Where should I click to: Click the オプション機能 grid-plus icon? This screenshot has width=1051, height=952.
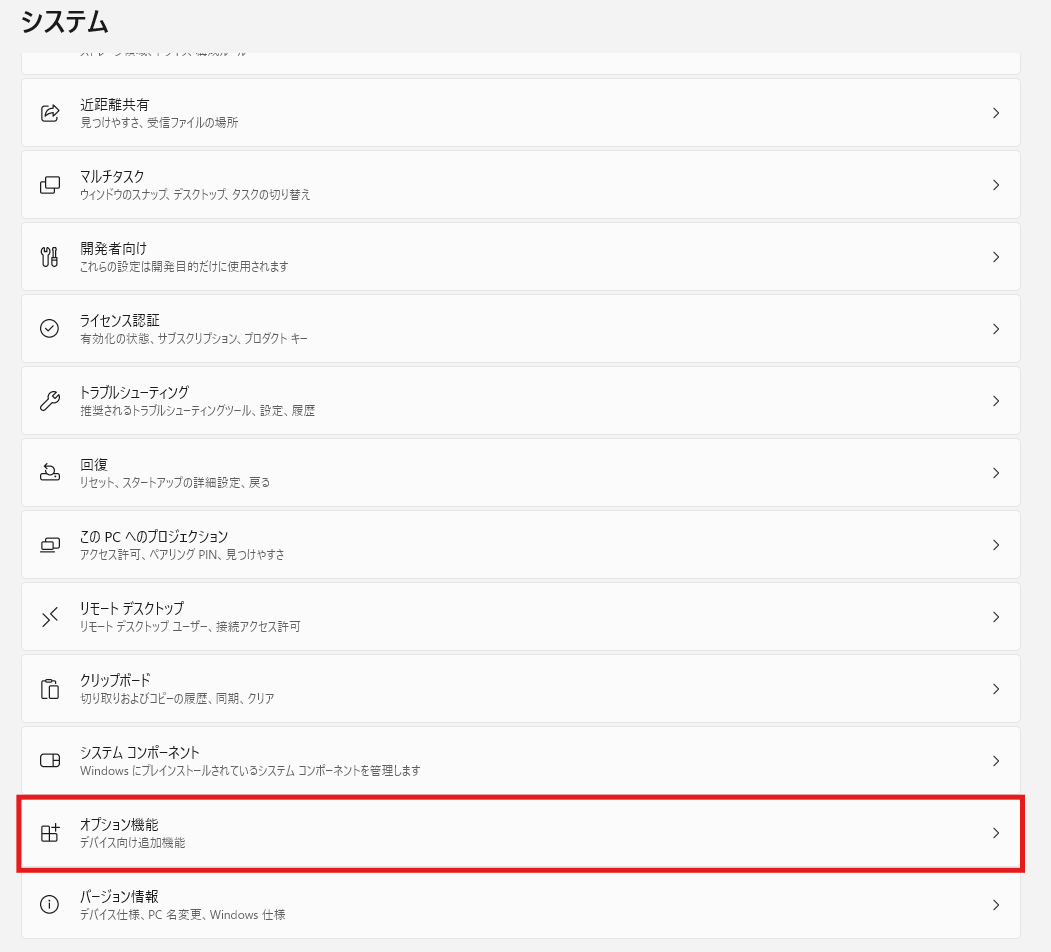[x=50, y=833]
